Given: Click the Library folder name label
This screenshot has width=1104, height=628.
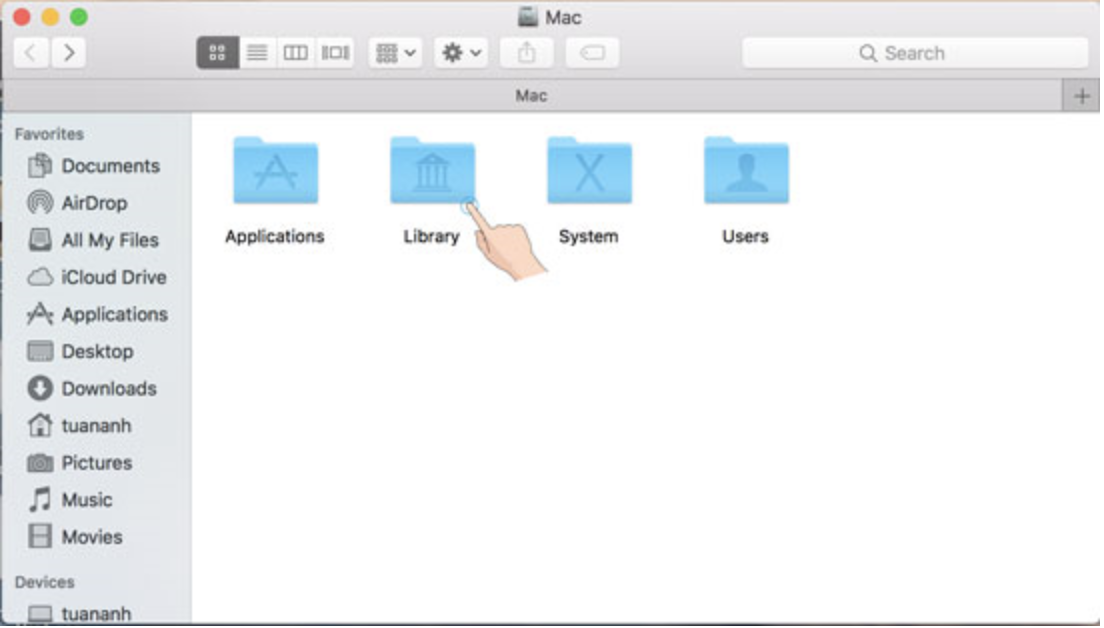Looking at the screenshot, I should pyautogui.click(x=432, y=237).
